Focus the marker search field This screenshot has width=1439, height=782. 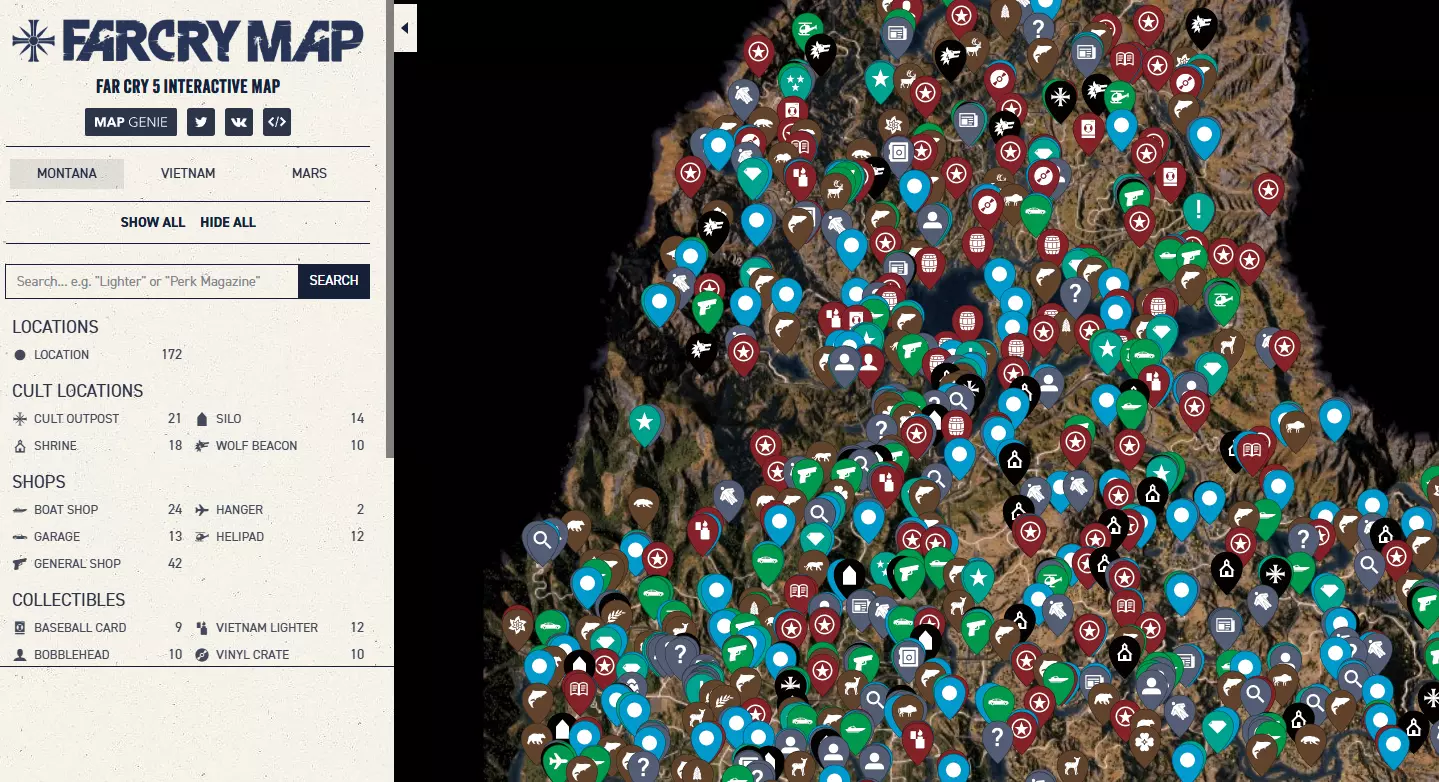[x=152, y=281]
